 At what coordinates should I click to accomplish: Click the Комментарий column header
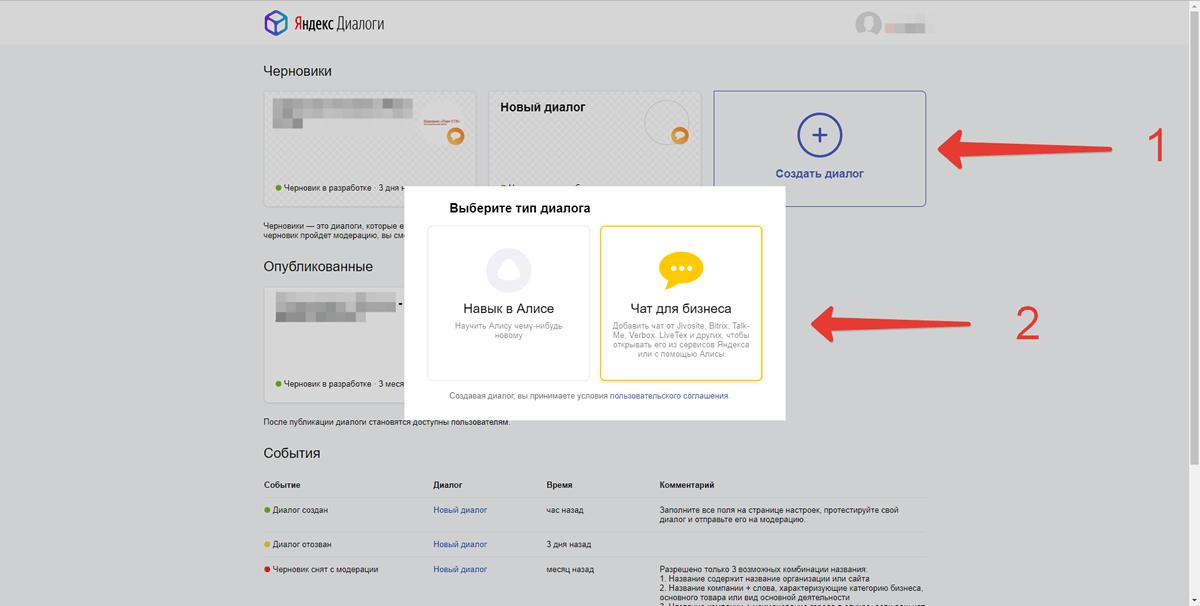coord(687,485)
